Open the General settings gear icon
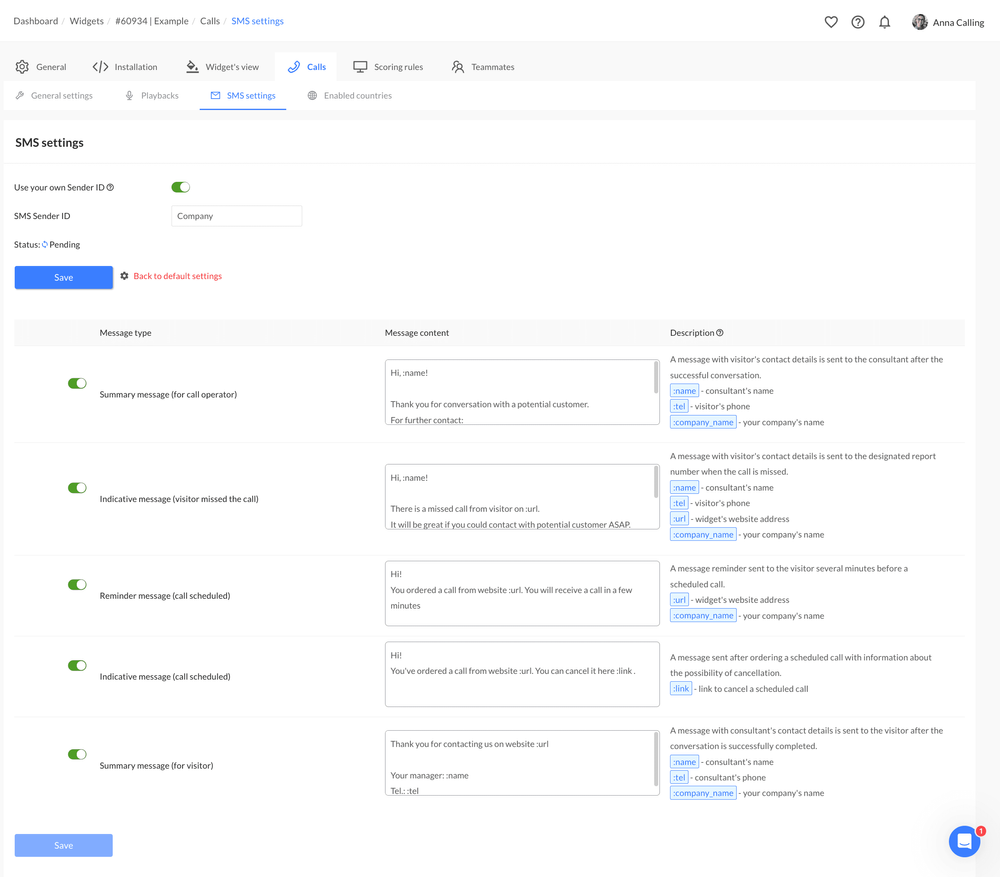1000x877 pixels. [x=22, y=66]
